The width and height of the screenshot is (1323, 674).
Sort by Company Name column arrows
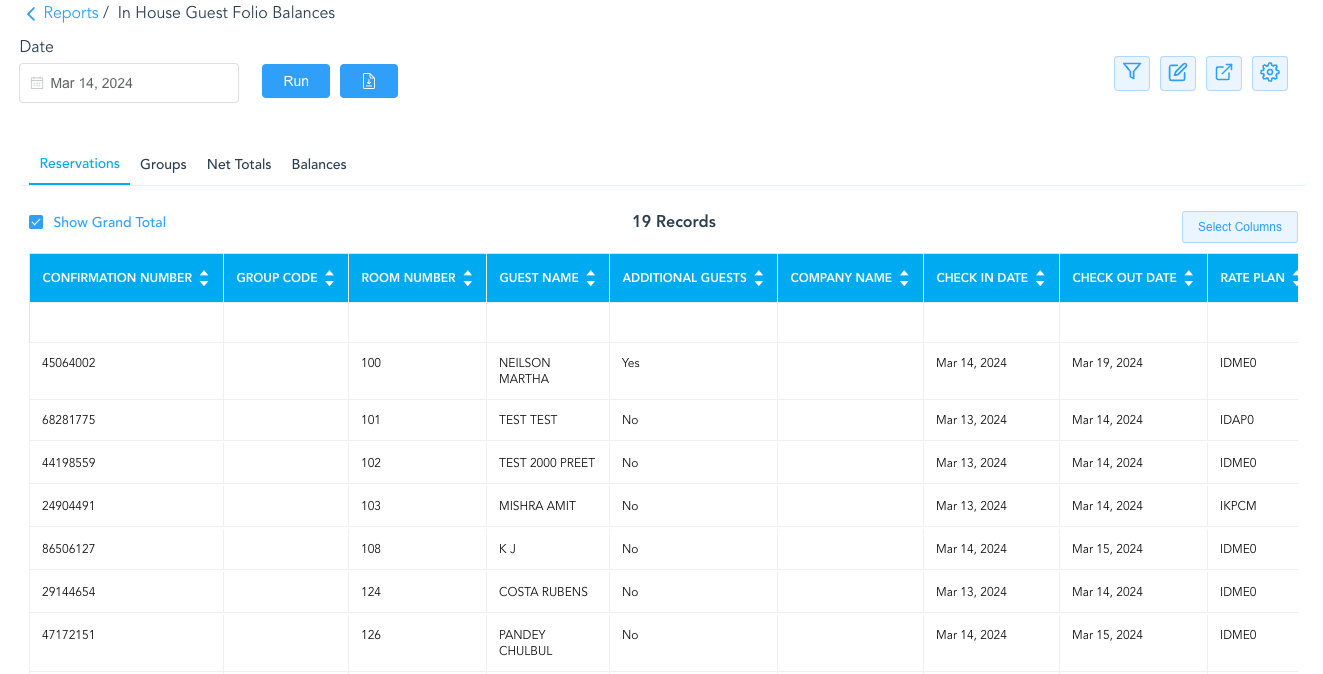click(904, 278)
